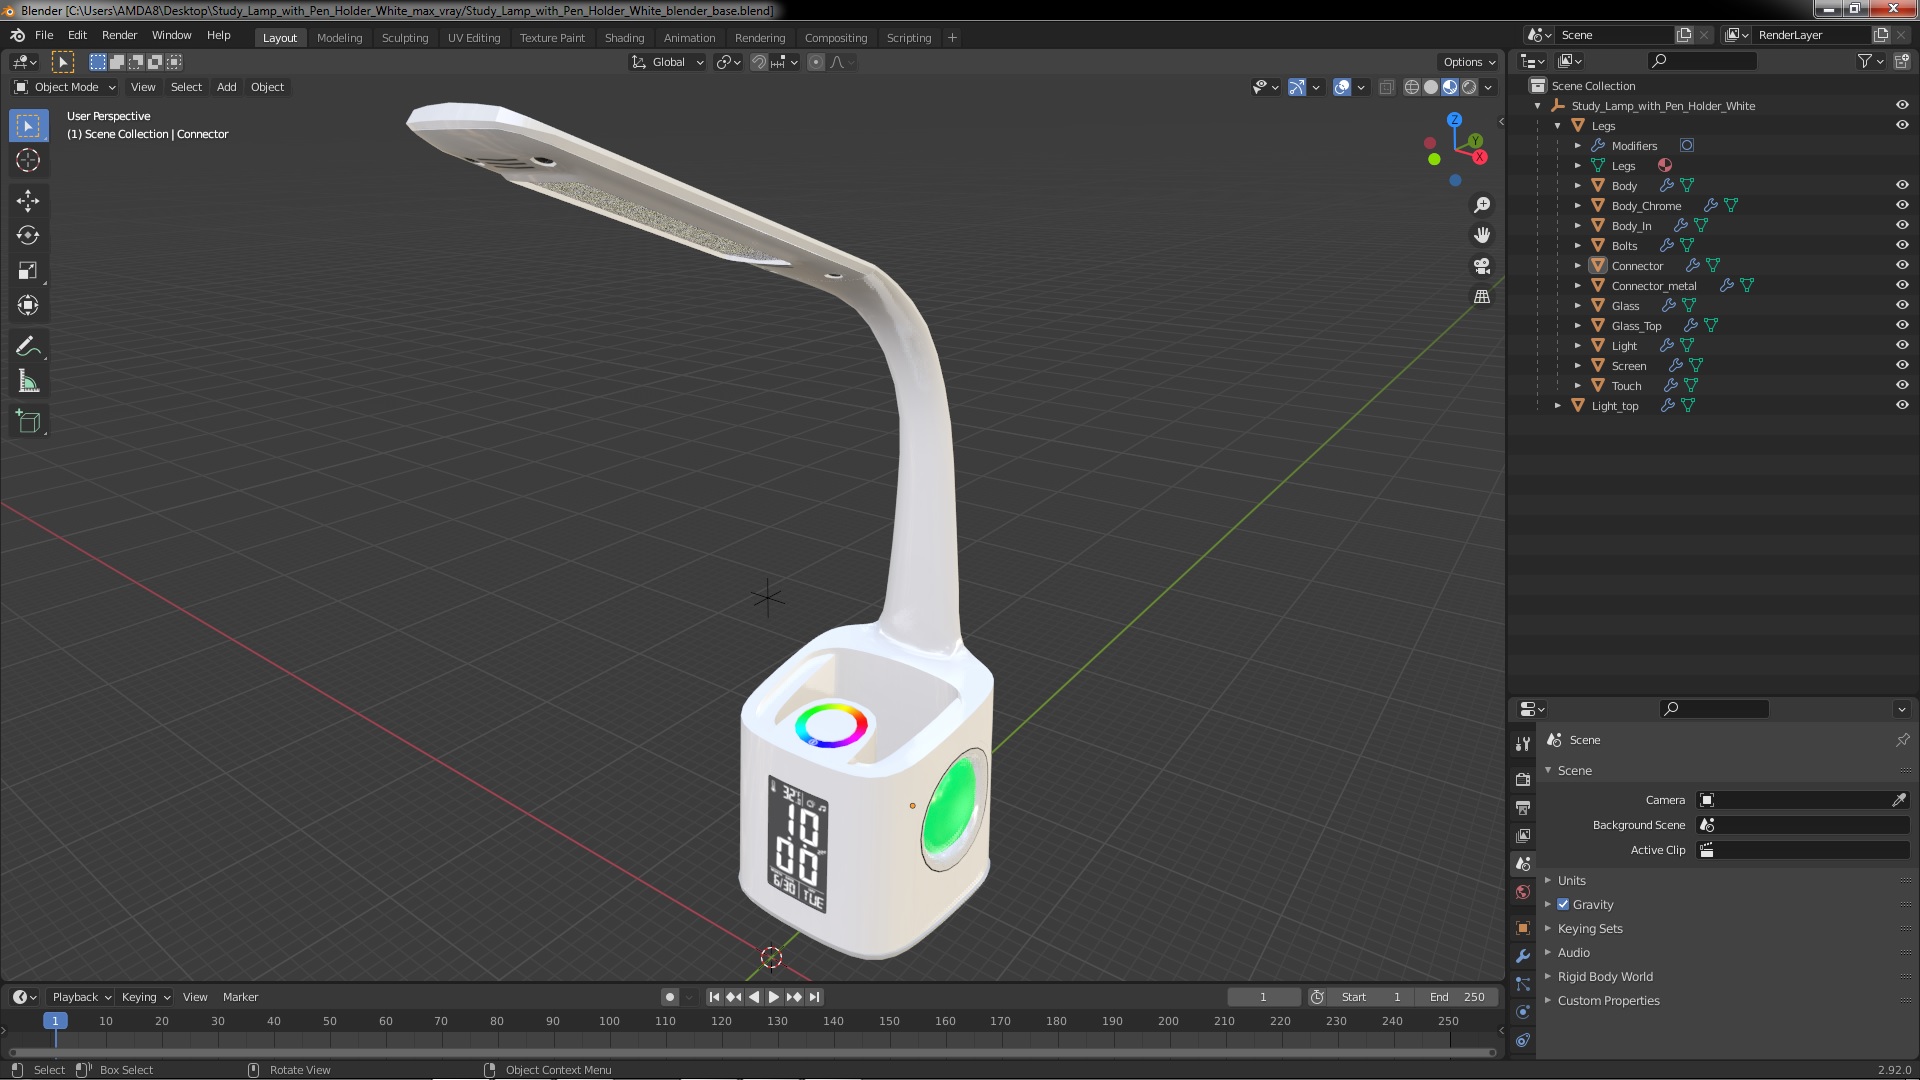
Task: Click the Start frame value field
Action: pyautogui.click(x=1372, y=997)
